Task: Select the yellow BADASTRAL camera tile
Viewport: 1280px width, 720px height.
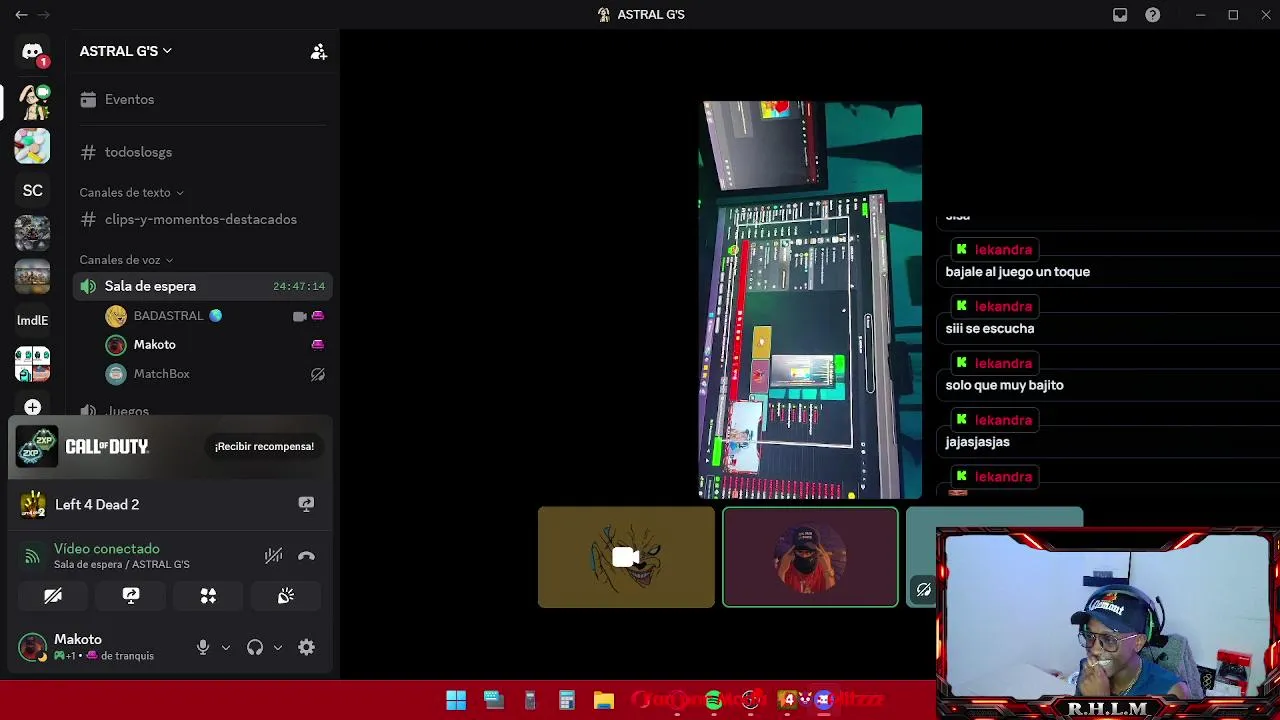Action: 626,557
